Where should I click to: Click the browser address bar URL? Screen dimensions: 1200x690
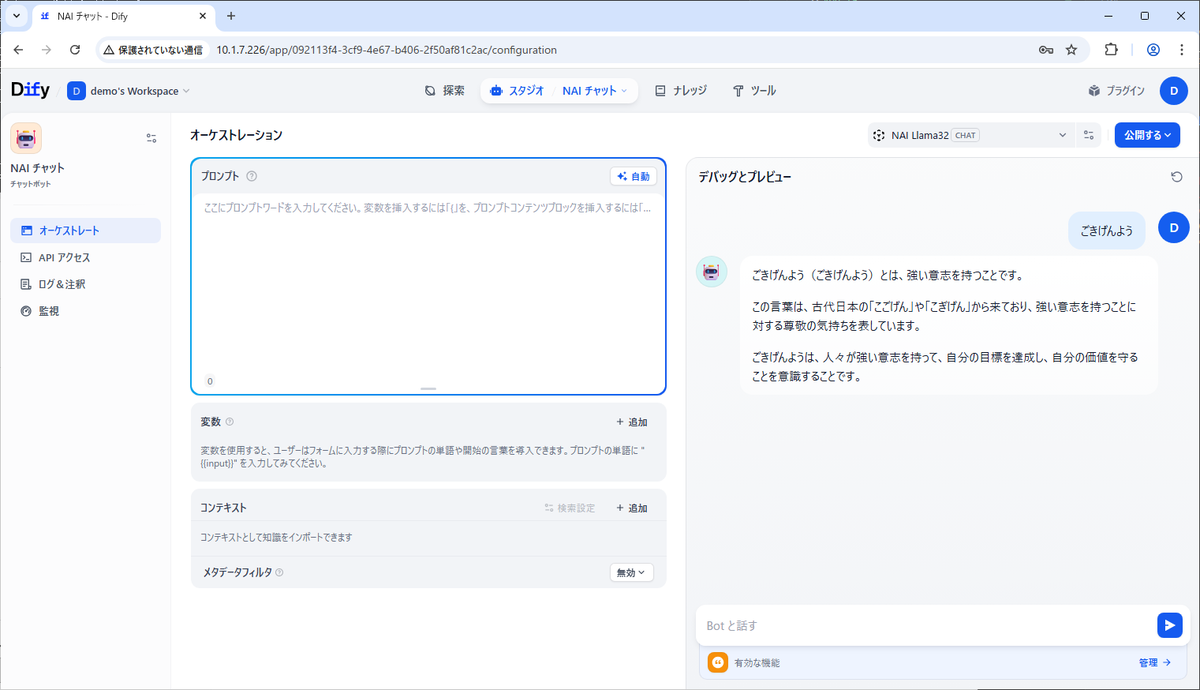(x=386, y=50)
